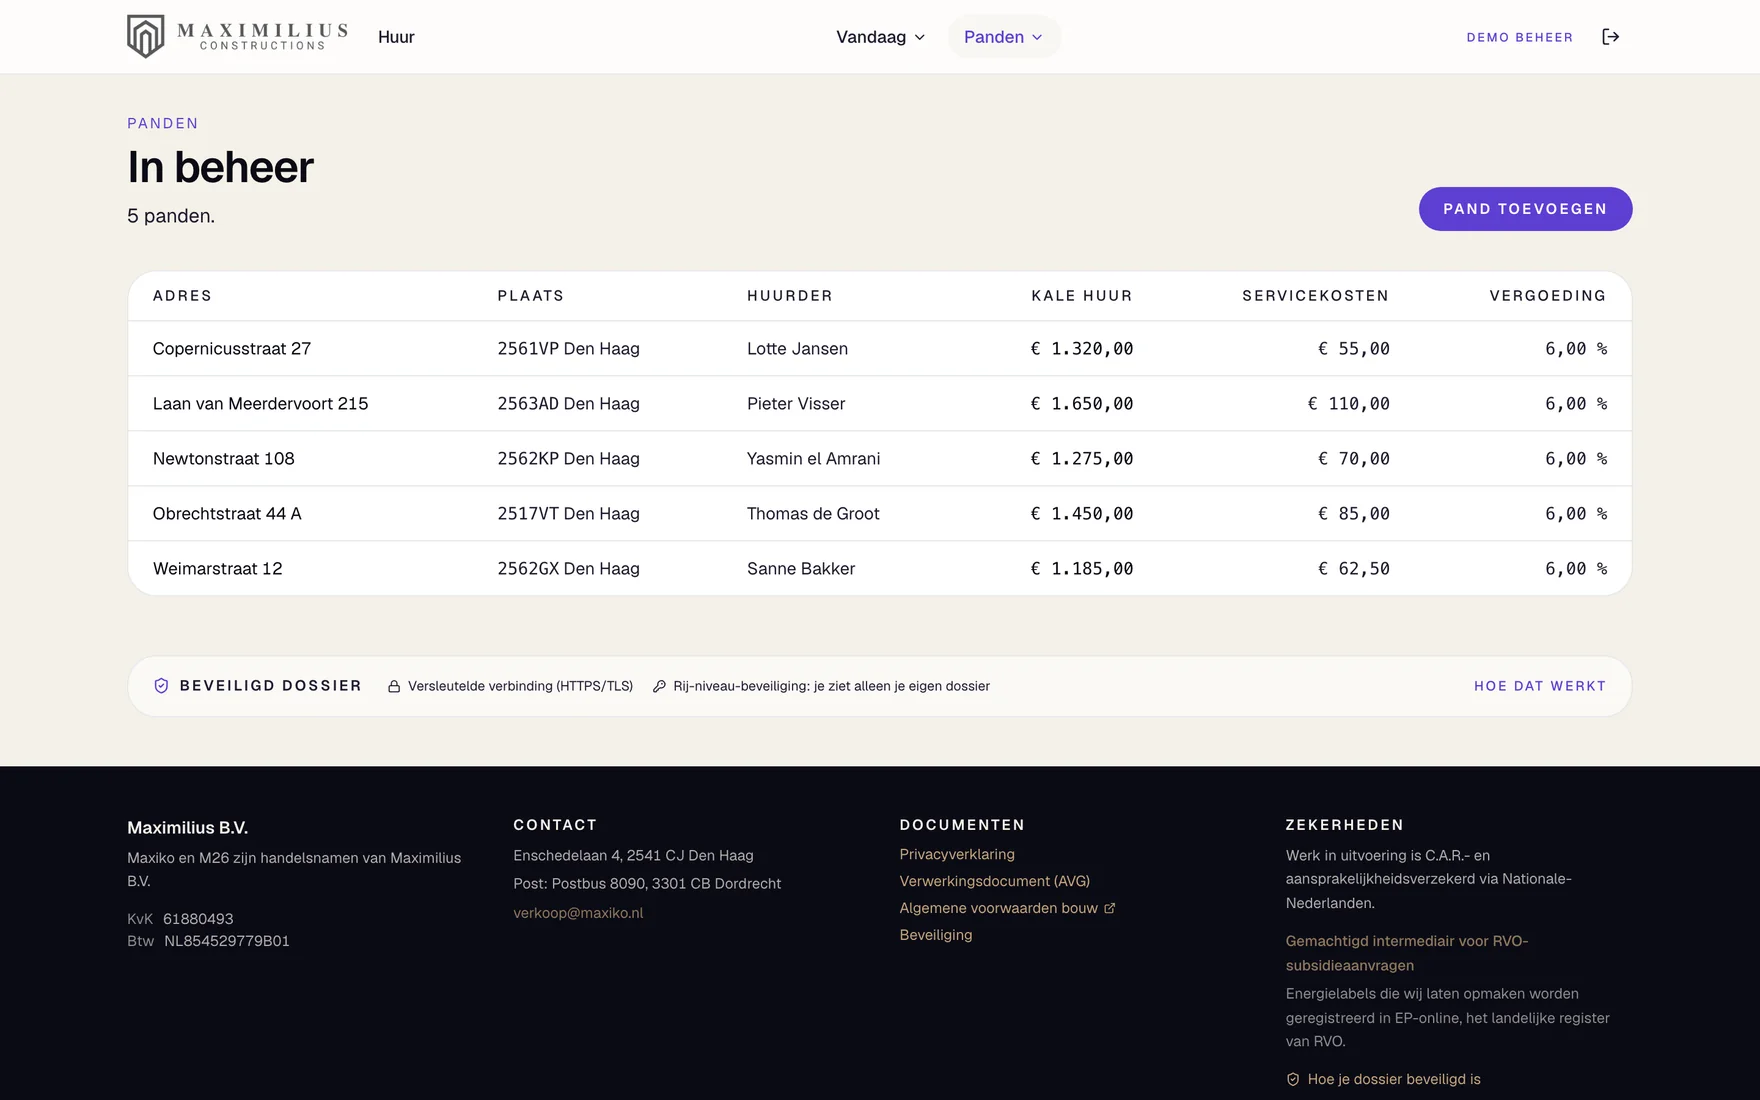The width and height of the screenshot is (1760, 1100).
Task: Open Verwerkingsdocument (AVG) link
Action: click(x=994, y=881)
